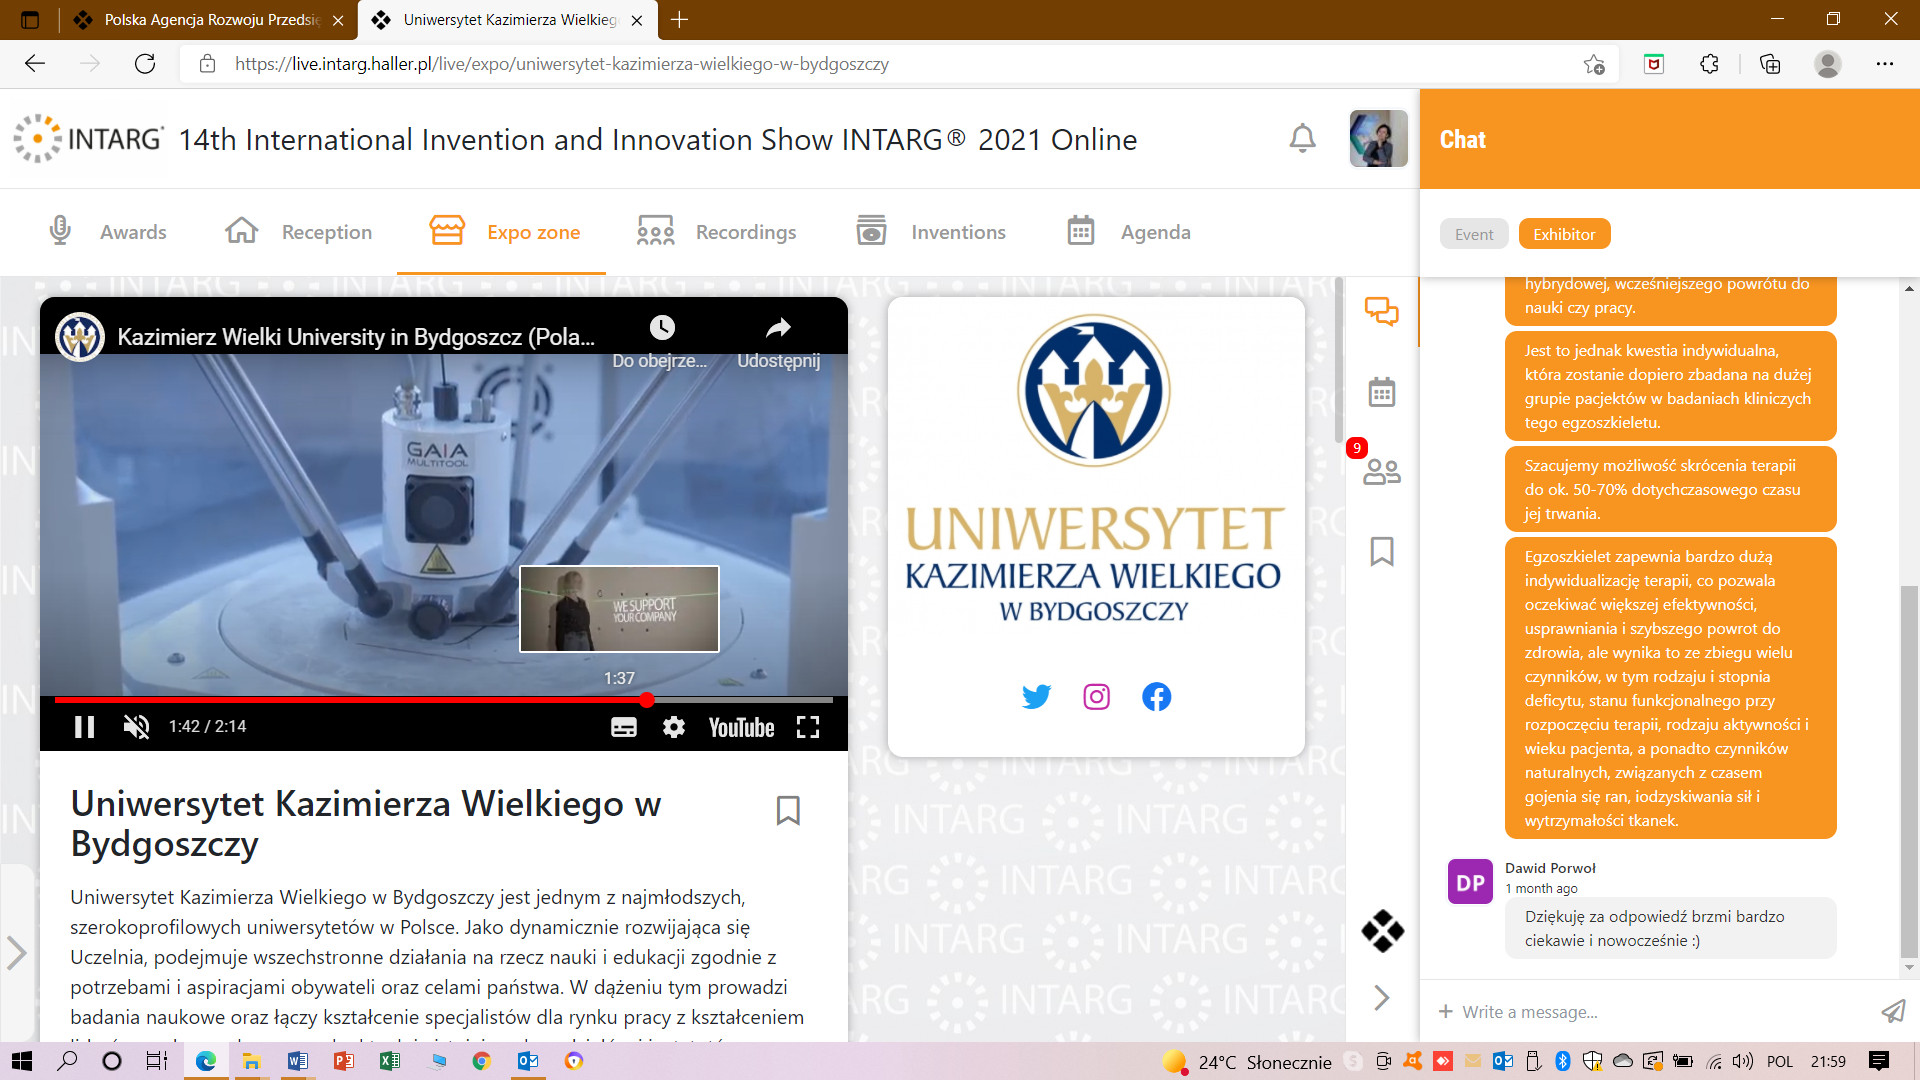Click the INTARG logo
The height and width of the screenshot is (1080, 1920).
pos(88,138)
